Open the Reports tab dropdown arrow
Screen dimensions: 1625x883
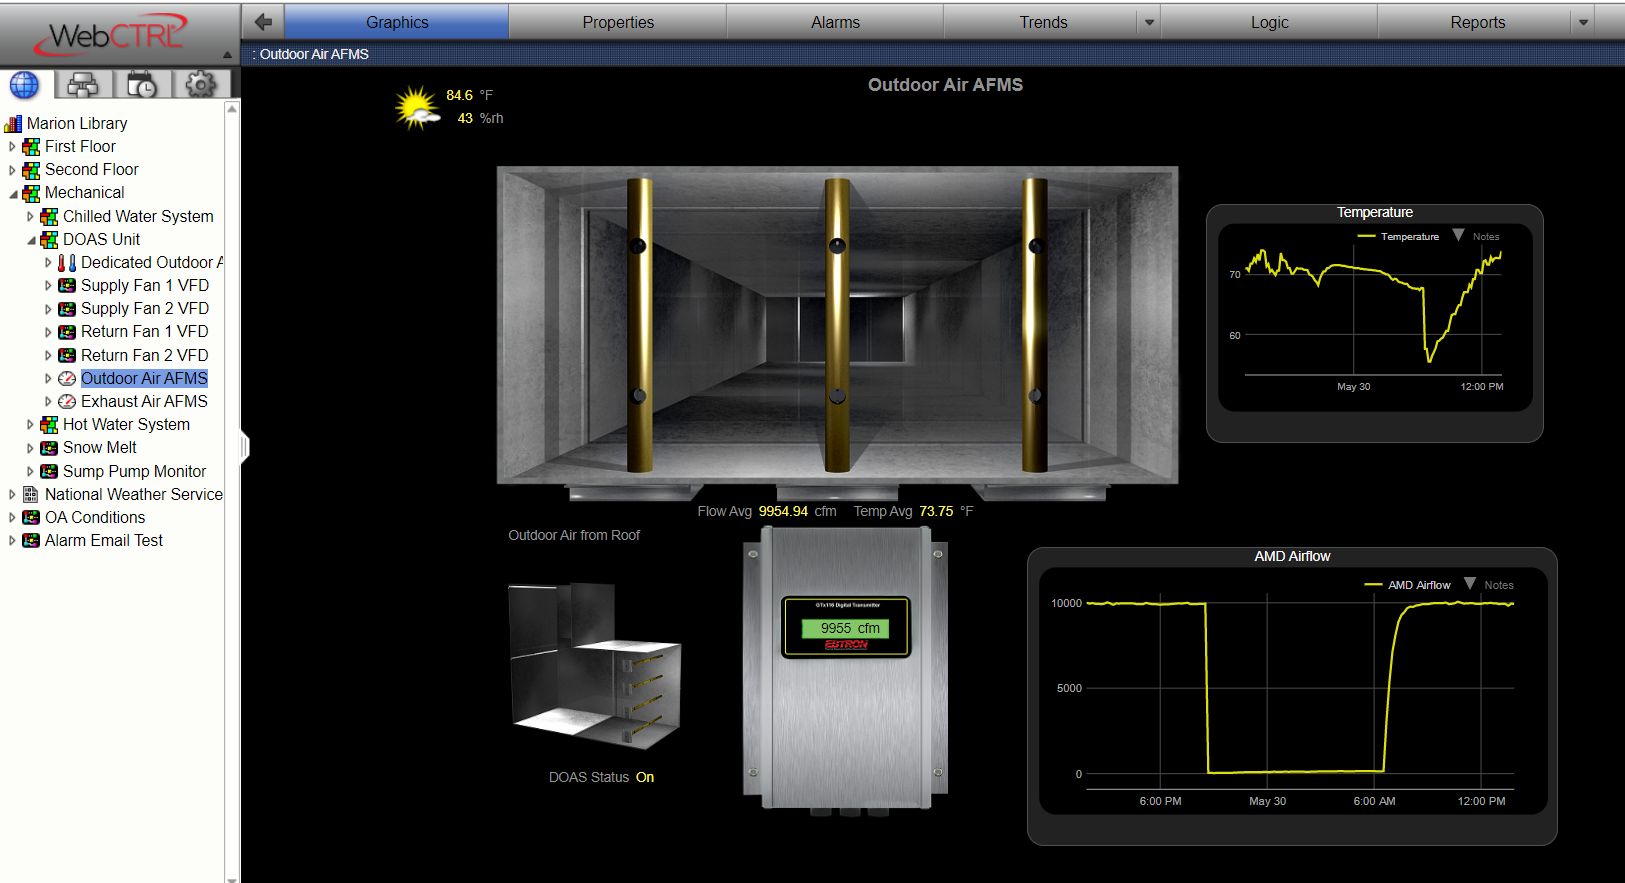tap(1583, 22)
